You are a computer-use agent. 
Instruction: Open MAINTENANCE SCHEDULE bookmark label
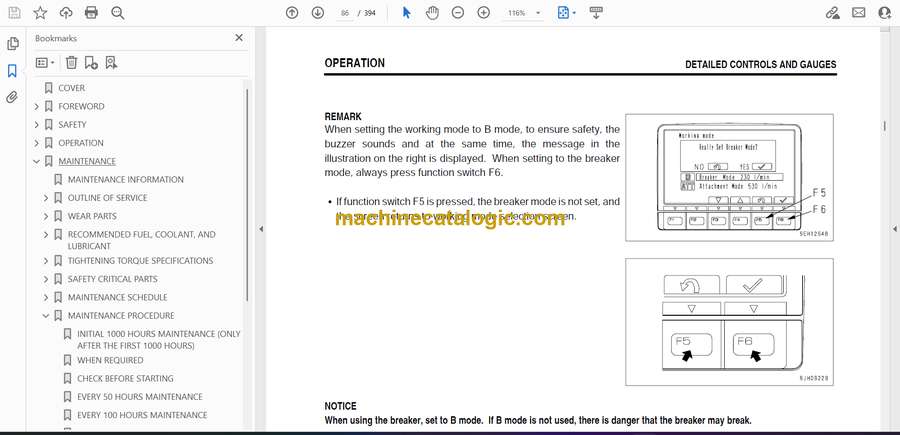tap(118, 297)
